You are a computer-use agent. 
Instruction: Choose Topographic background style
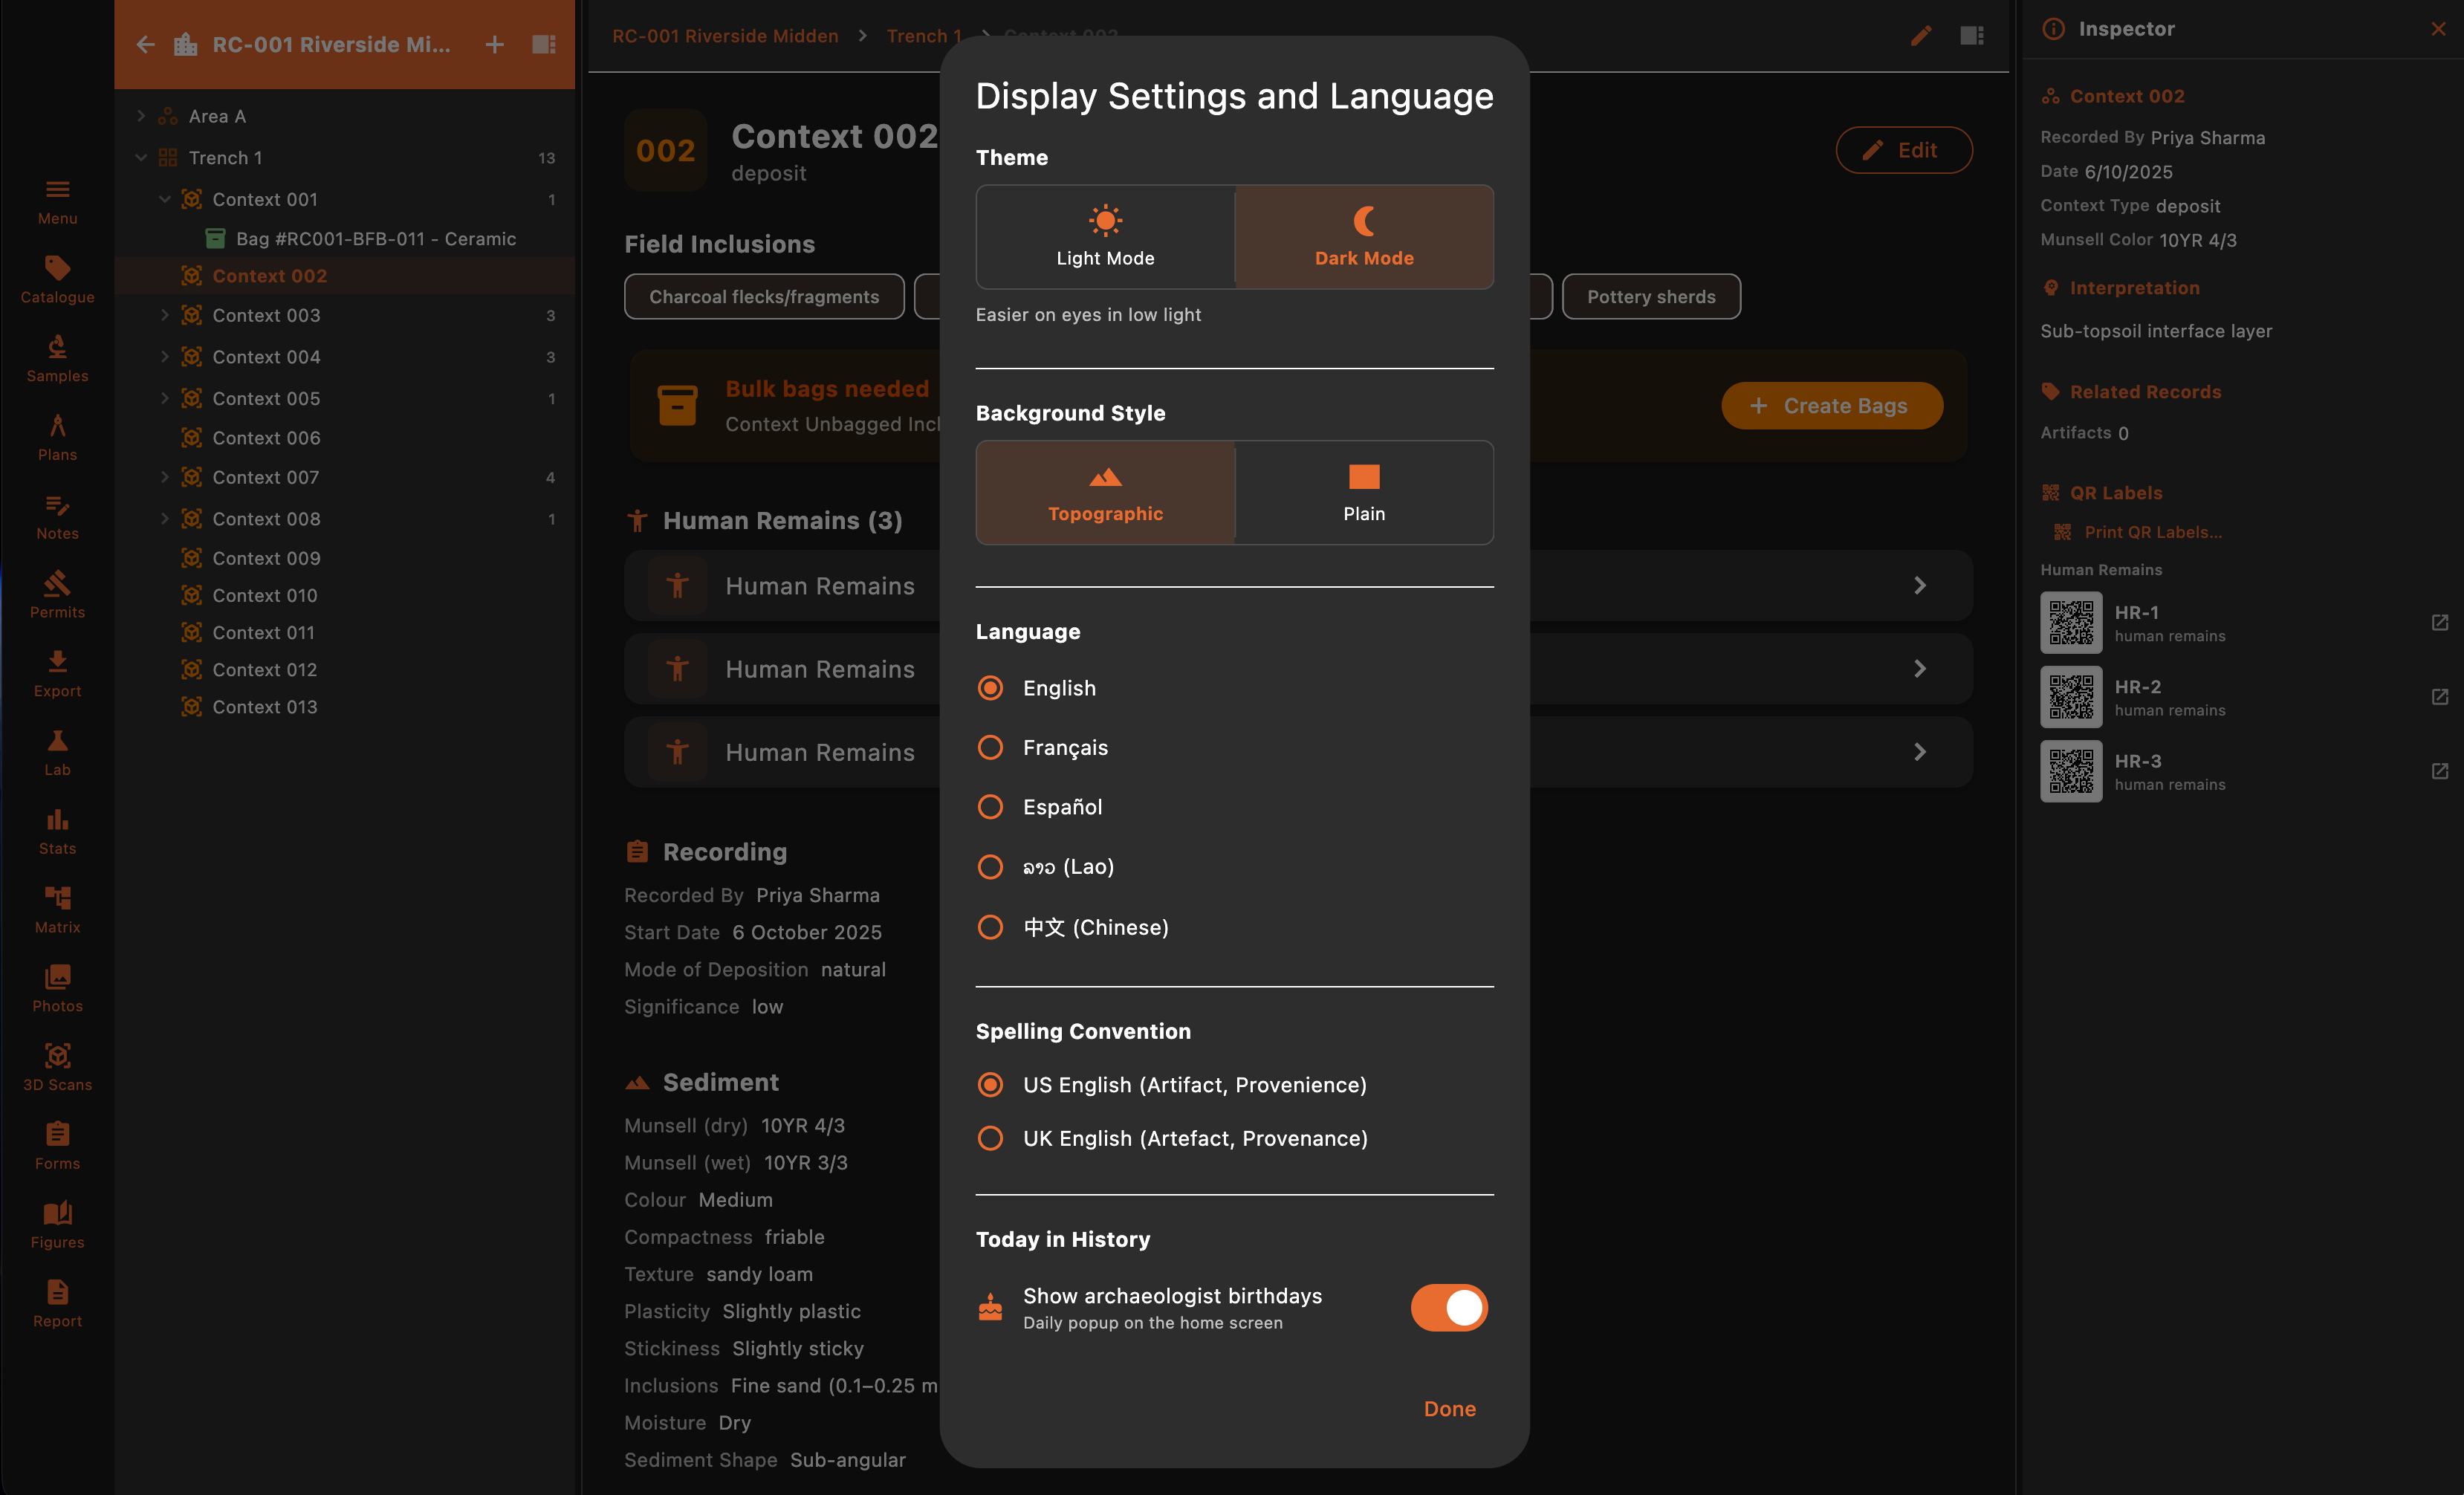point(1105,492)
